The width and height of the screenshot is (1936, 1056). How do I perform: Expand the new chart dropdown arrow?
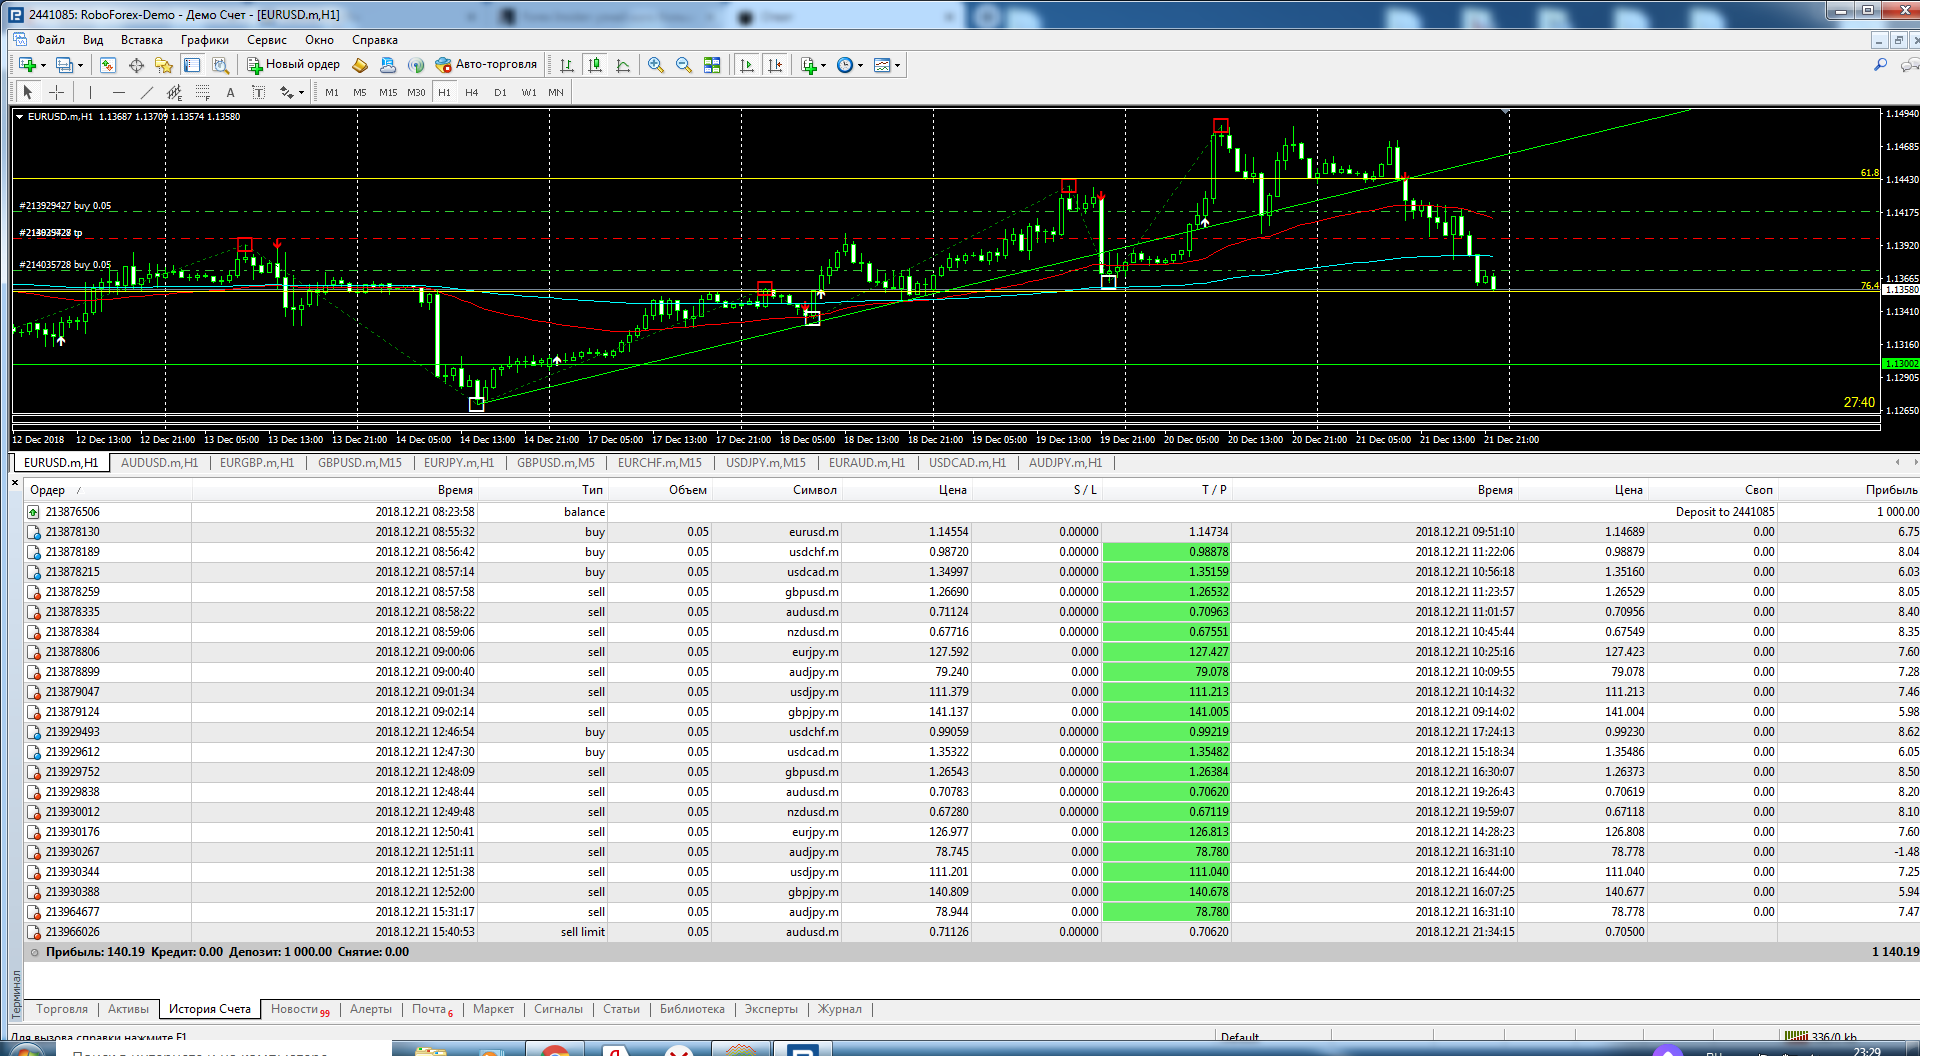[43, 66]
